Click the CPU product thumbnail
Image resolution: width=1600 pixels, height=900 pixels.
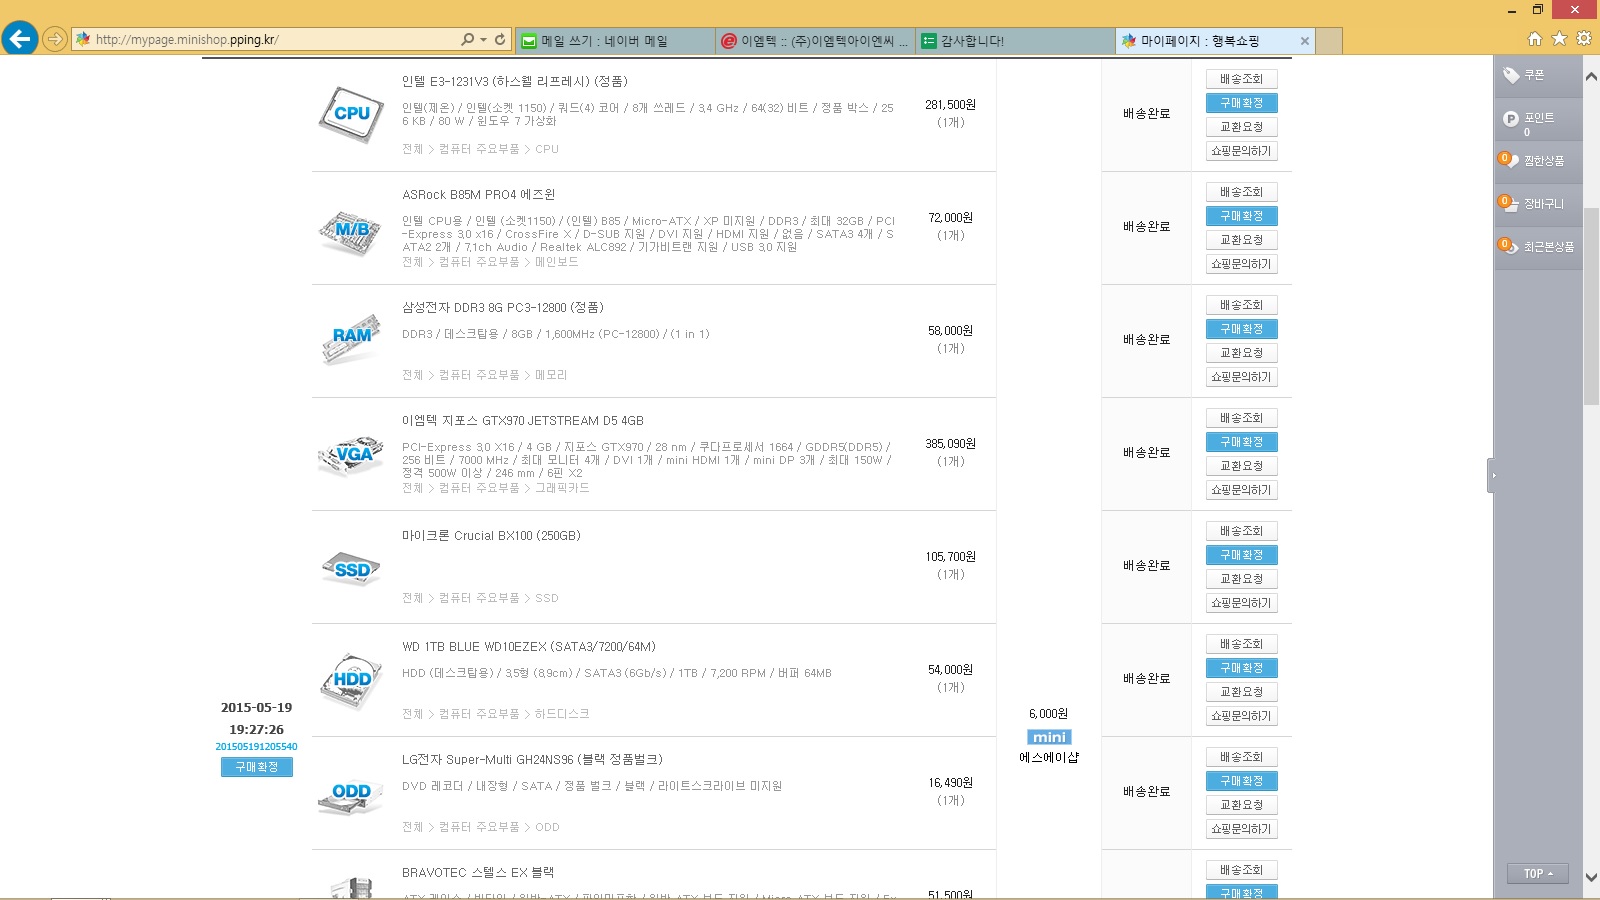click(x=351, y=114)
